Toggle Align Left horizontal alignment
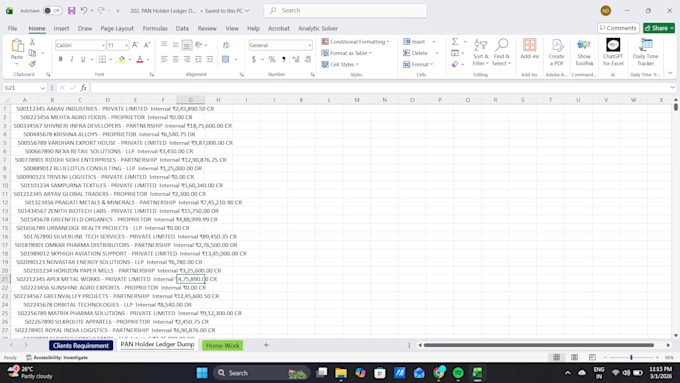680x383 pixels. [x=164, y=59]
